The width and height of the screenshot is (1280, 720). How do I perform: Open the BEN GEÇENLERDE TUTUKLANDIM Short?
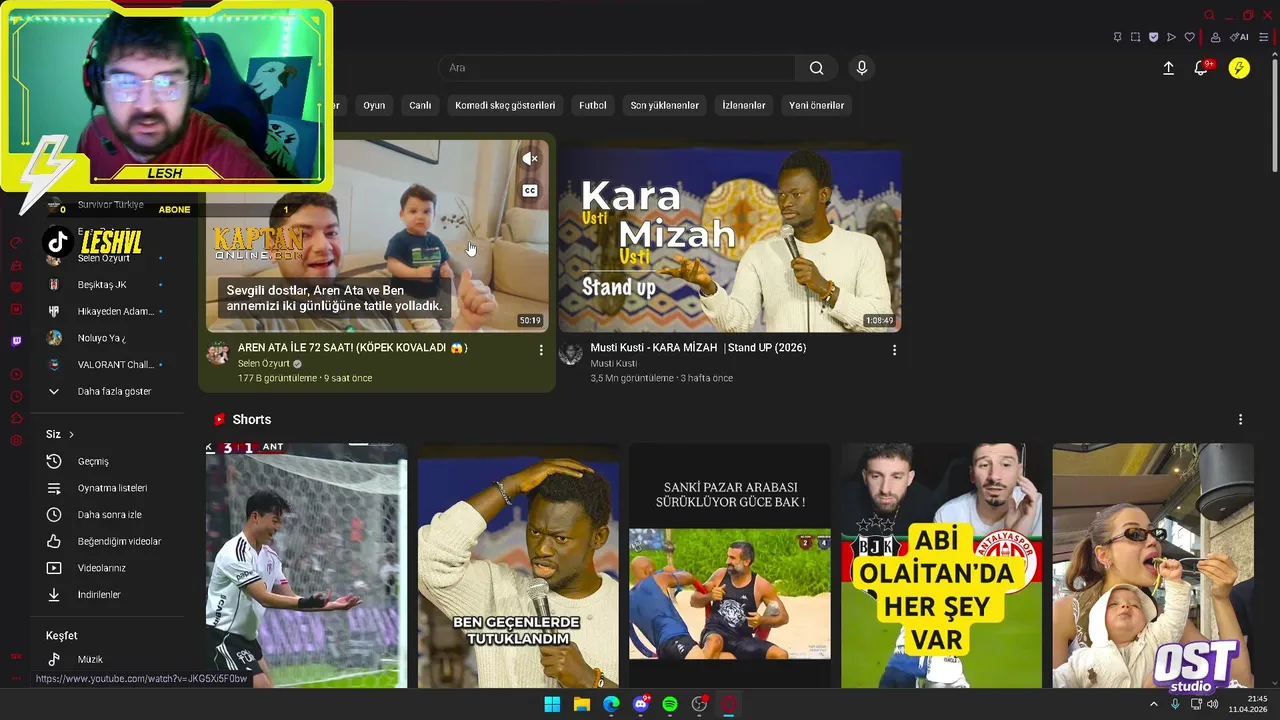coord(518,566)
